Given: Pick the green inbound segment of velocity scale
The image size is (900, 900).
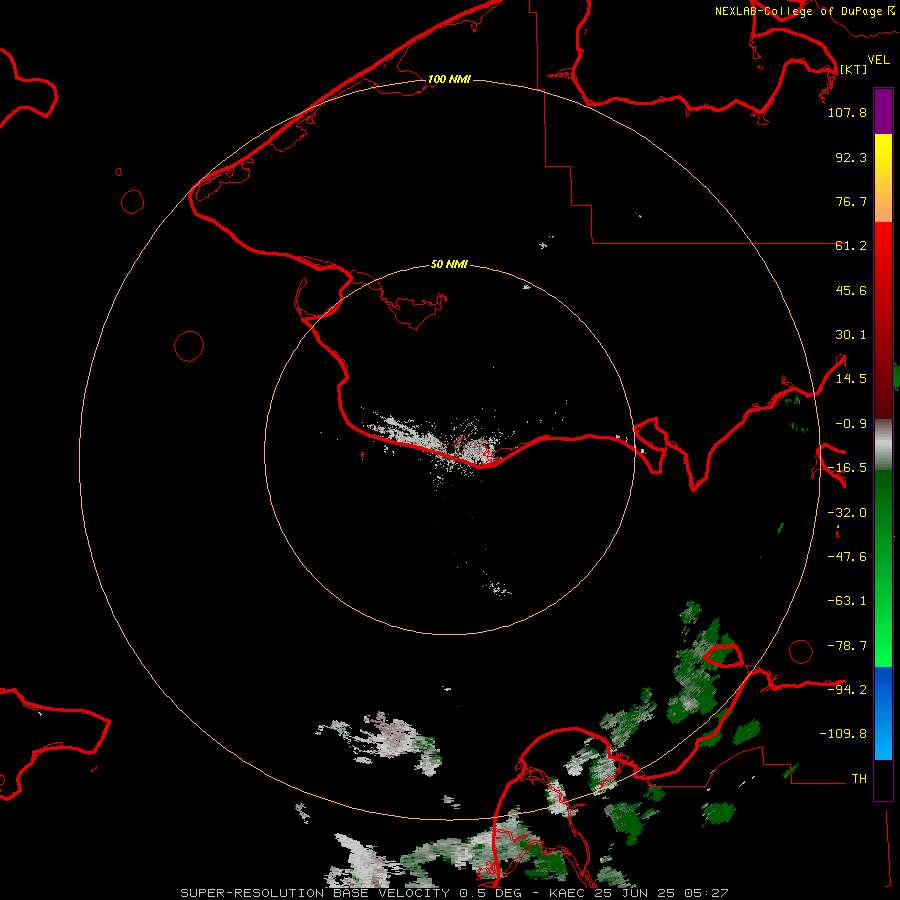Looking at the screenshot, I should tap(883, 568).
